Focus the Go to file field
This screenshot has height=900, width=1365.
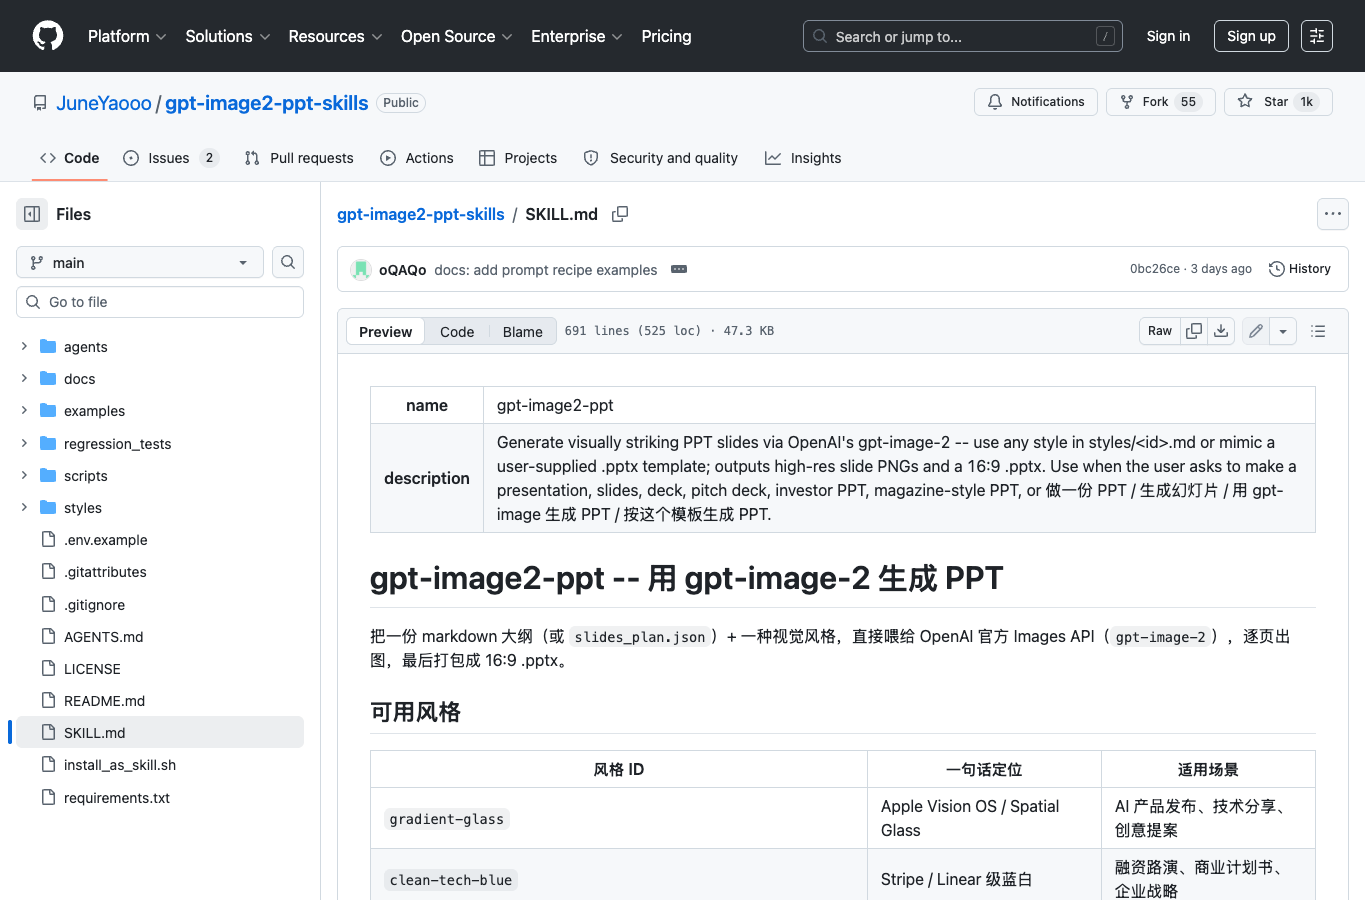[x=160, y=302]
